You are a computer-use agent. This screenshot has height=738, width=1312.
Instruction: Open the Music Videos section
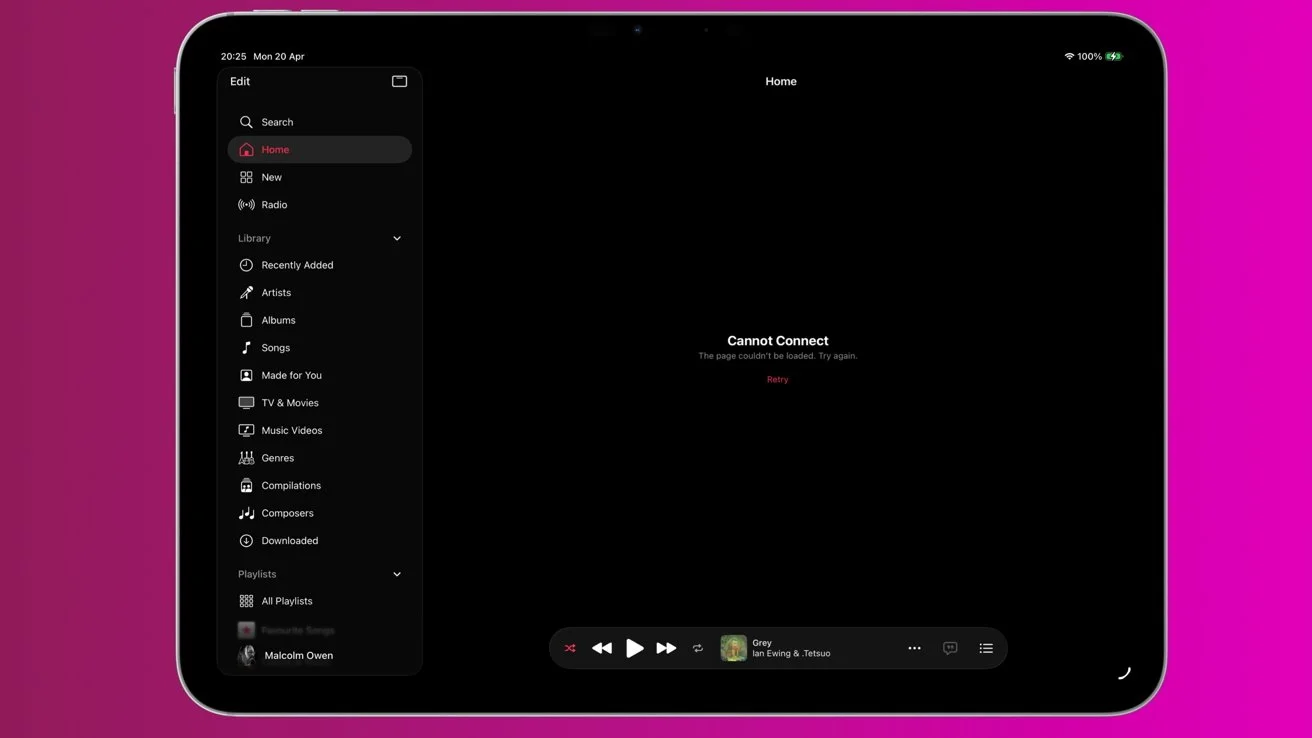(x=291, y=430)
